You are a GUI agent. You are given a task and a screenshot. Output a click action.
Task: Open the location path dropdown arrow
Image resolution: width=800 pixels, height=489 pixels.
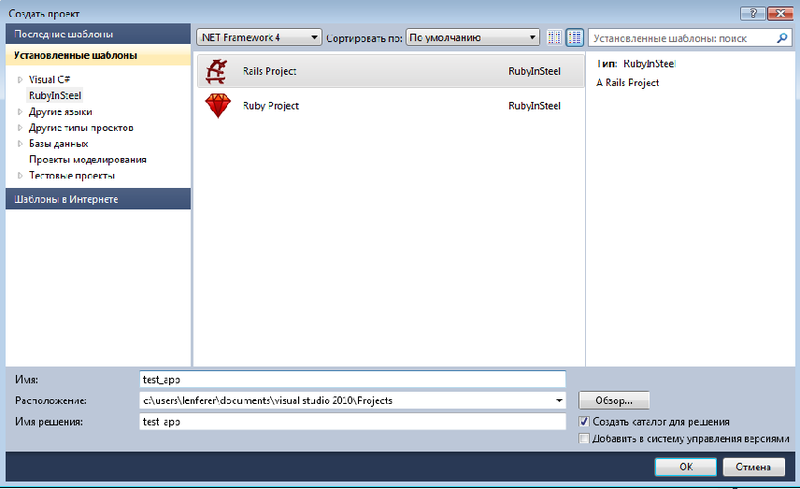(x=559, y=401)
